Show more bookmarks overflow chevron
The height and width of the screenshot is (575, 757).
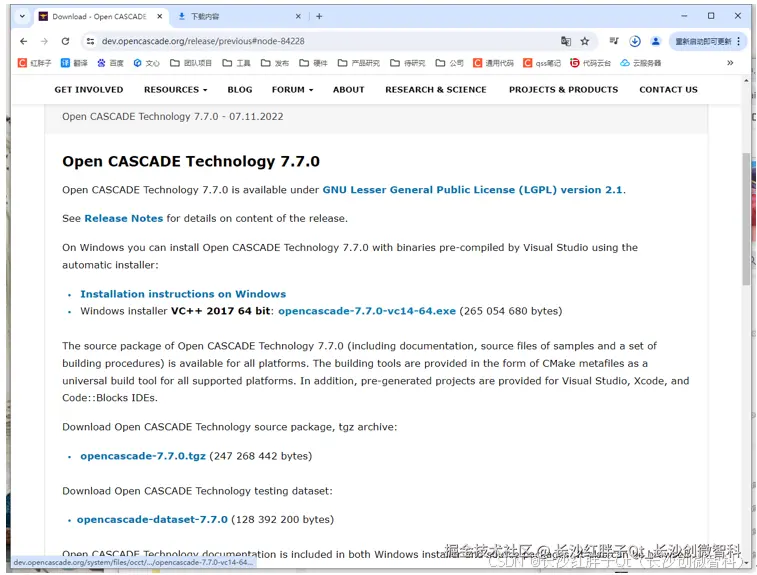(730, 63)
